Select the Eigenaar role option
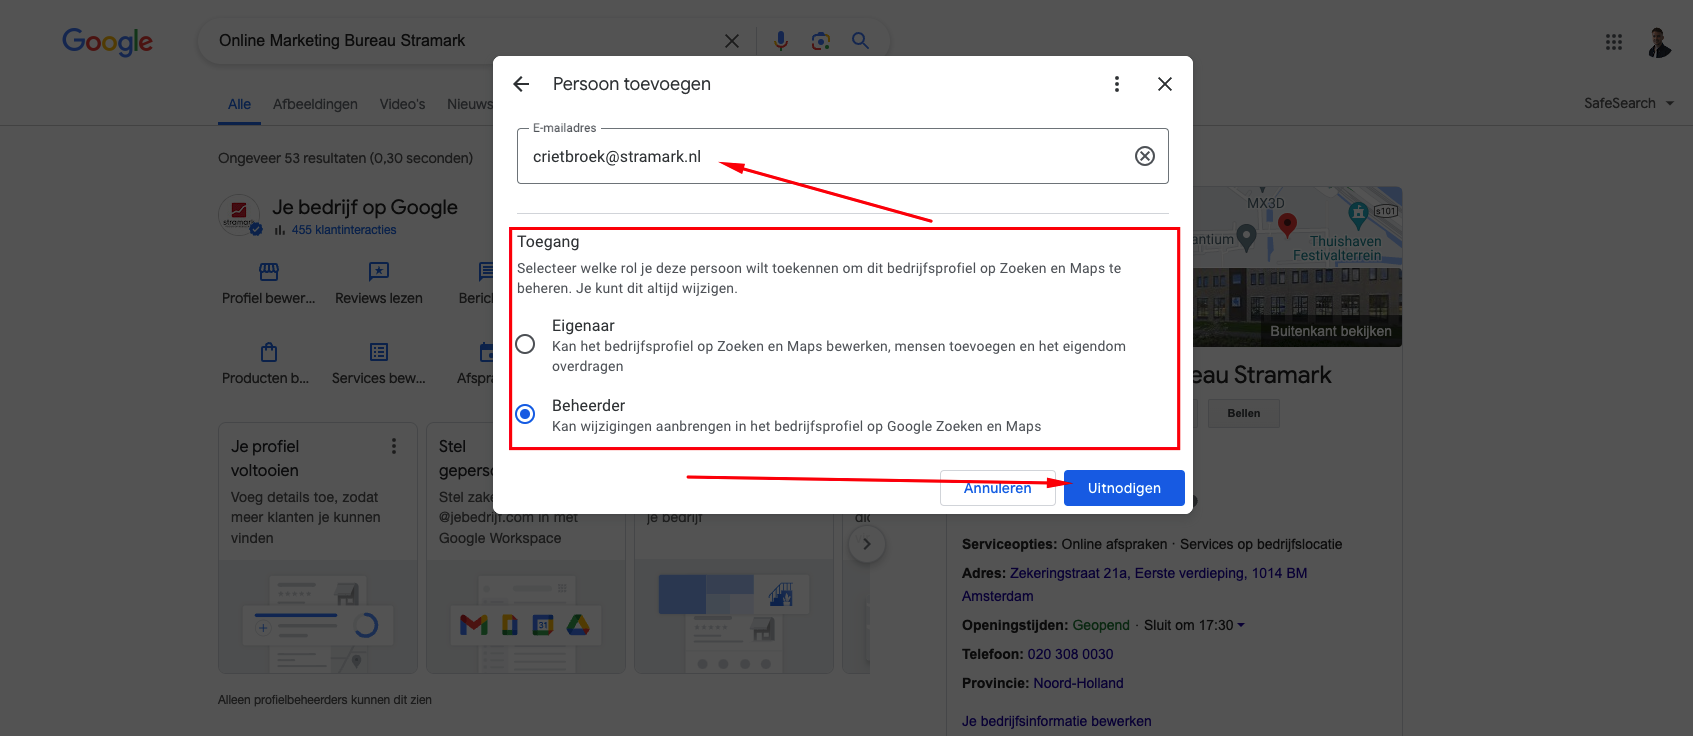The image size is (1693, 736). pos(525,344)
